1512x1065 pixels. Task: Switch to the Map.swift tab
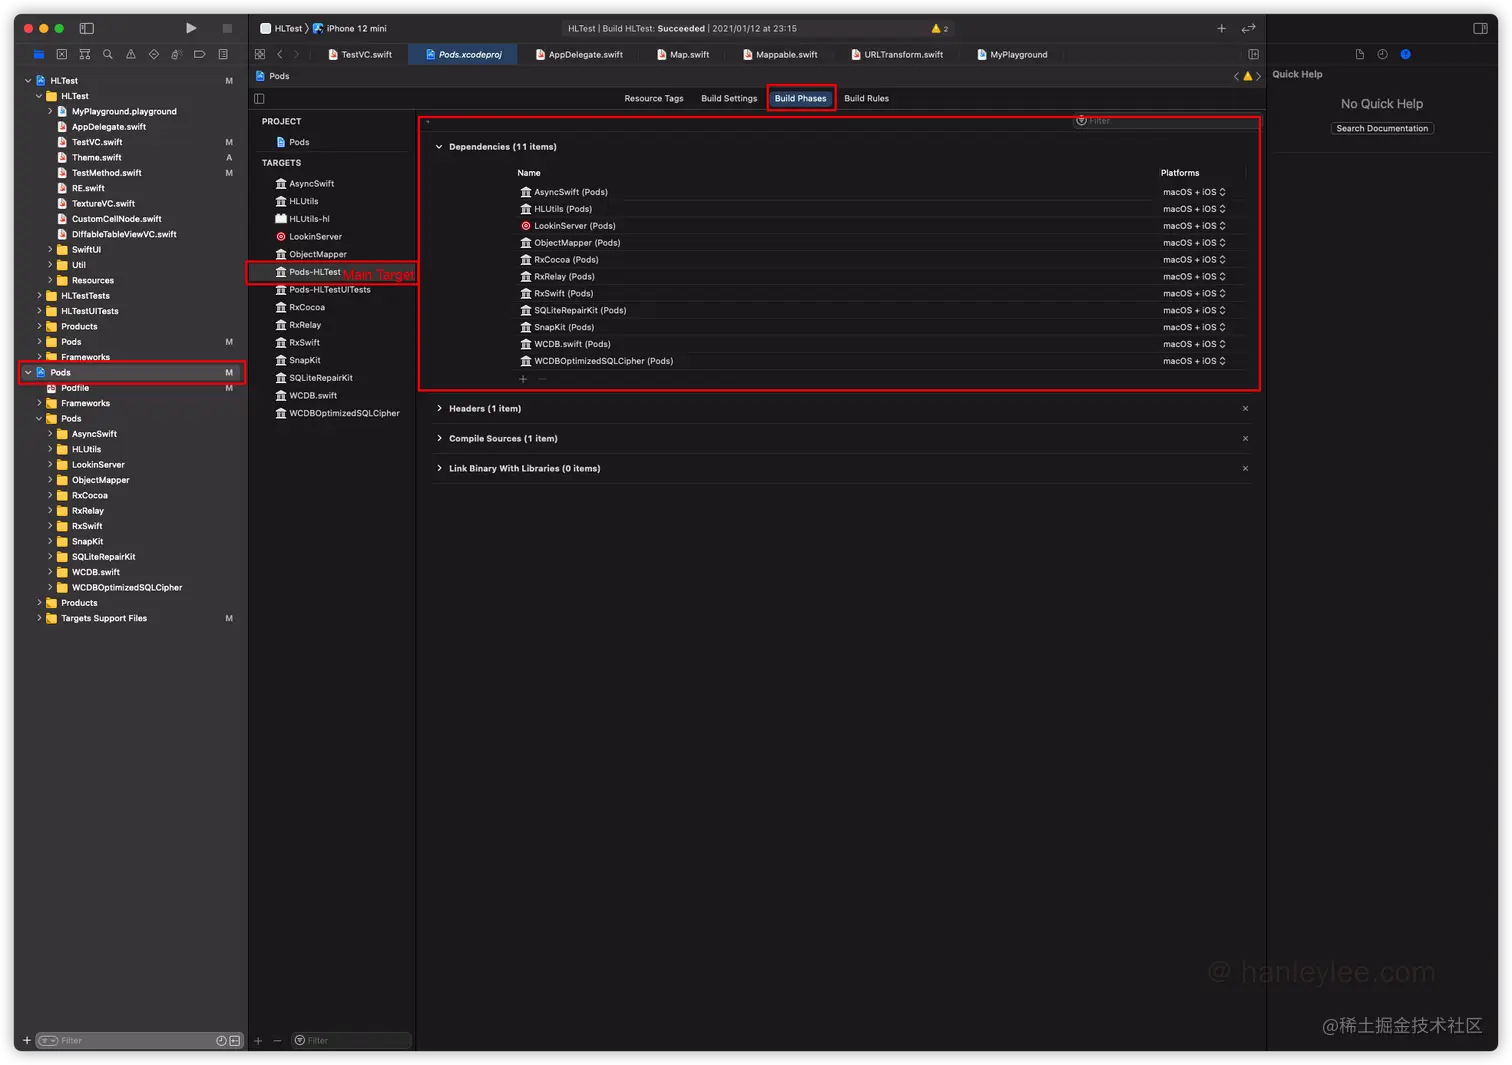[x=683, y=54]
